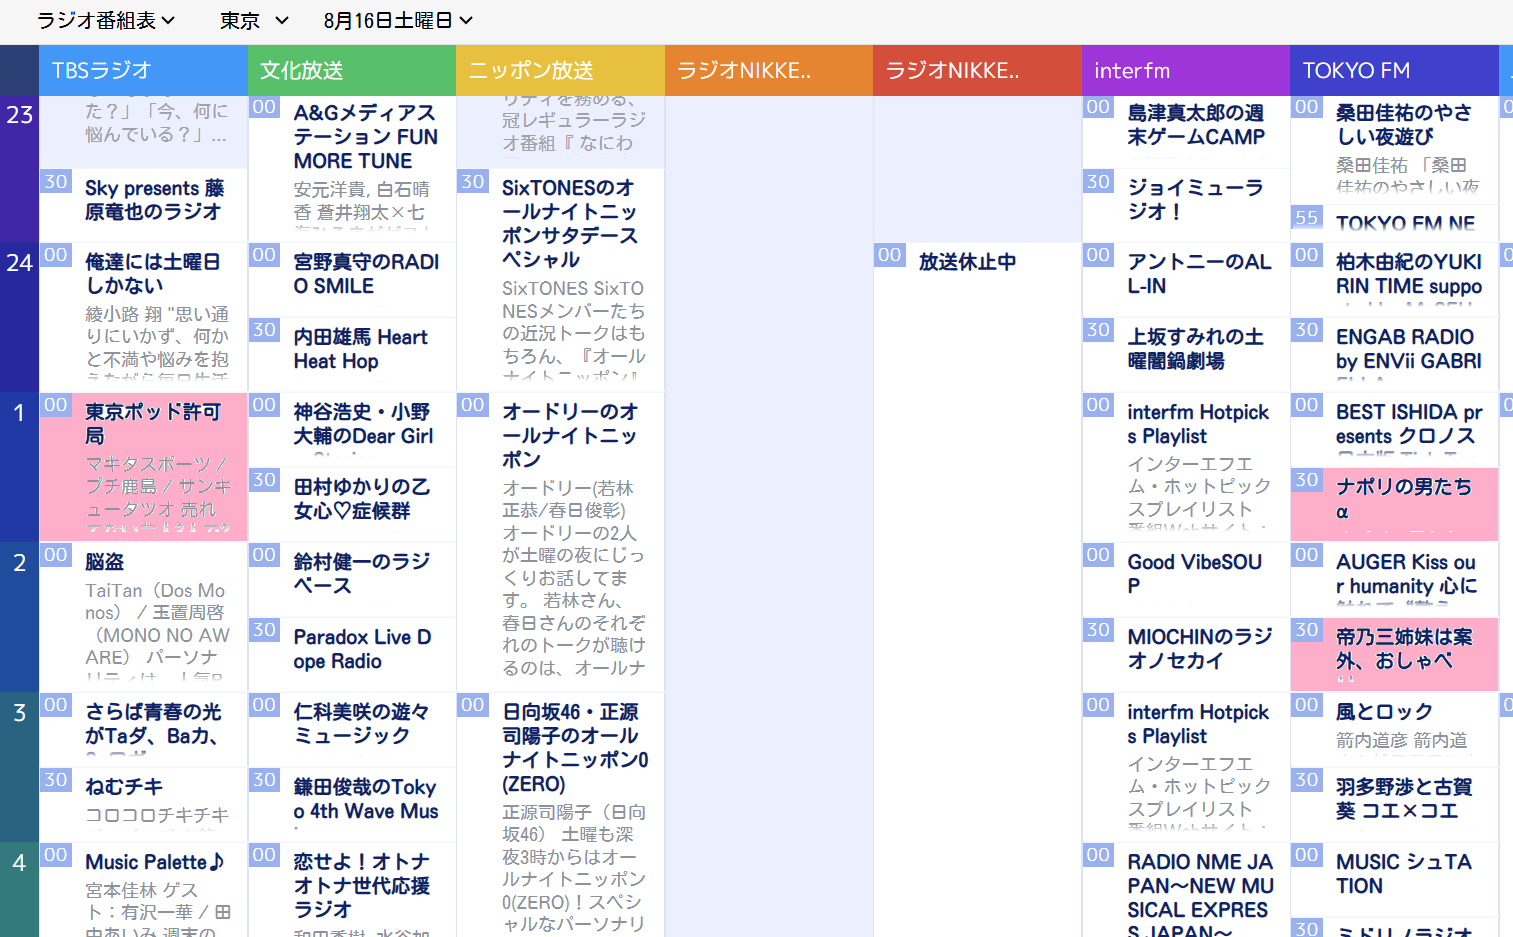Open 帝乃三姉妹は案外、おしゃべ program
The image size is (1513, 937).
[1394, 655]
